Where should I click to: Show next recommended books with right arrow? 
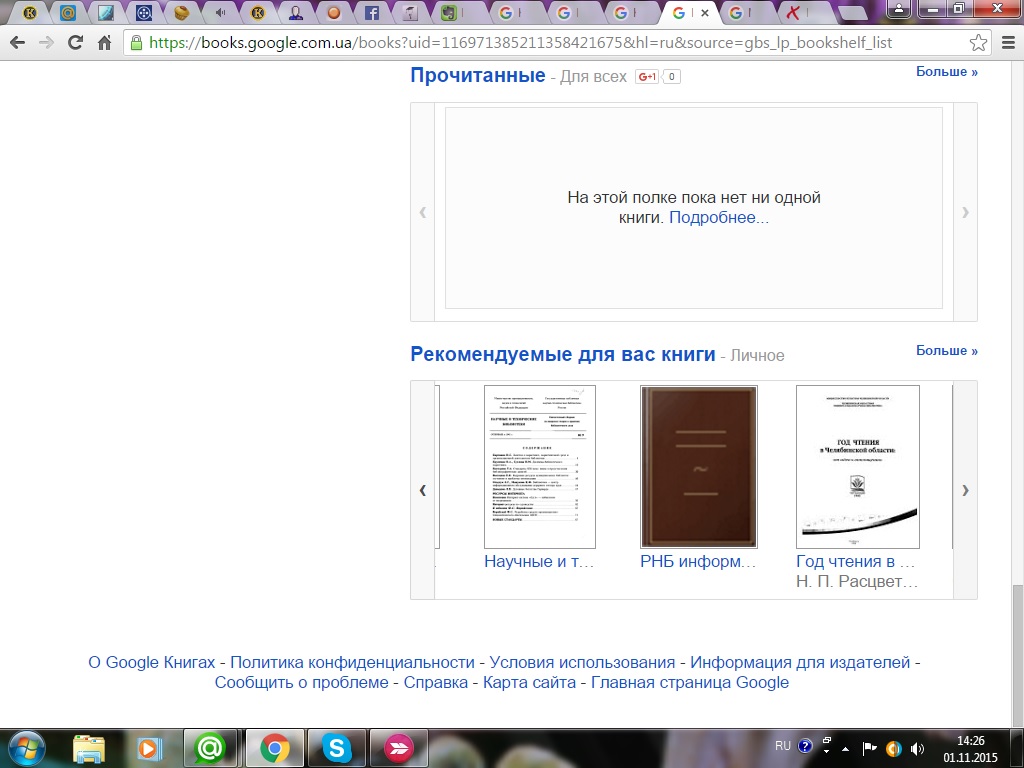(965, 490)
